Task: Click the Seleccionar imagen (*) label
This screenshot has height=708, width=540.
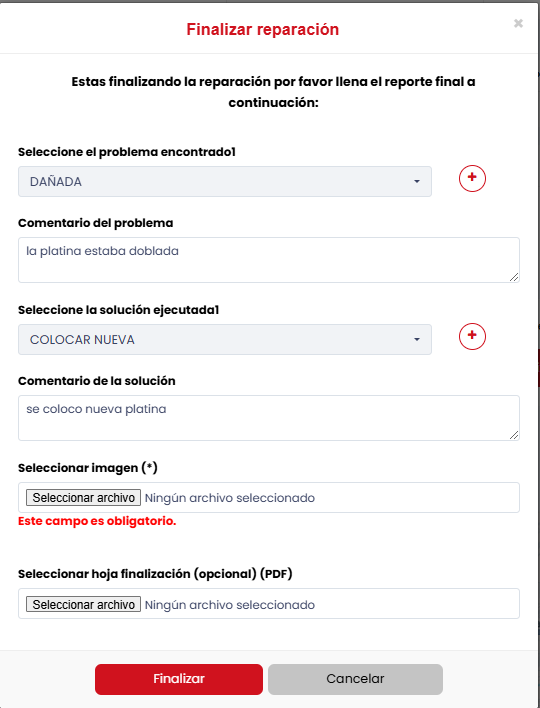Action: (88, 468)
